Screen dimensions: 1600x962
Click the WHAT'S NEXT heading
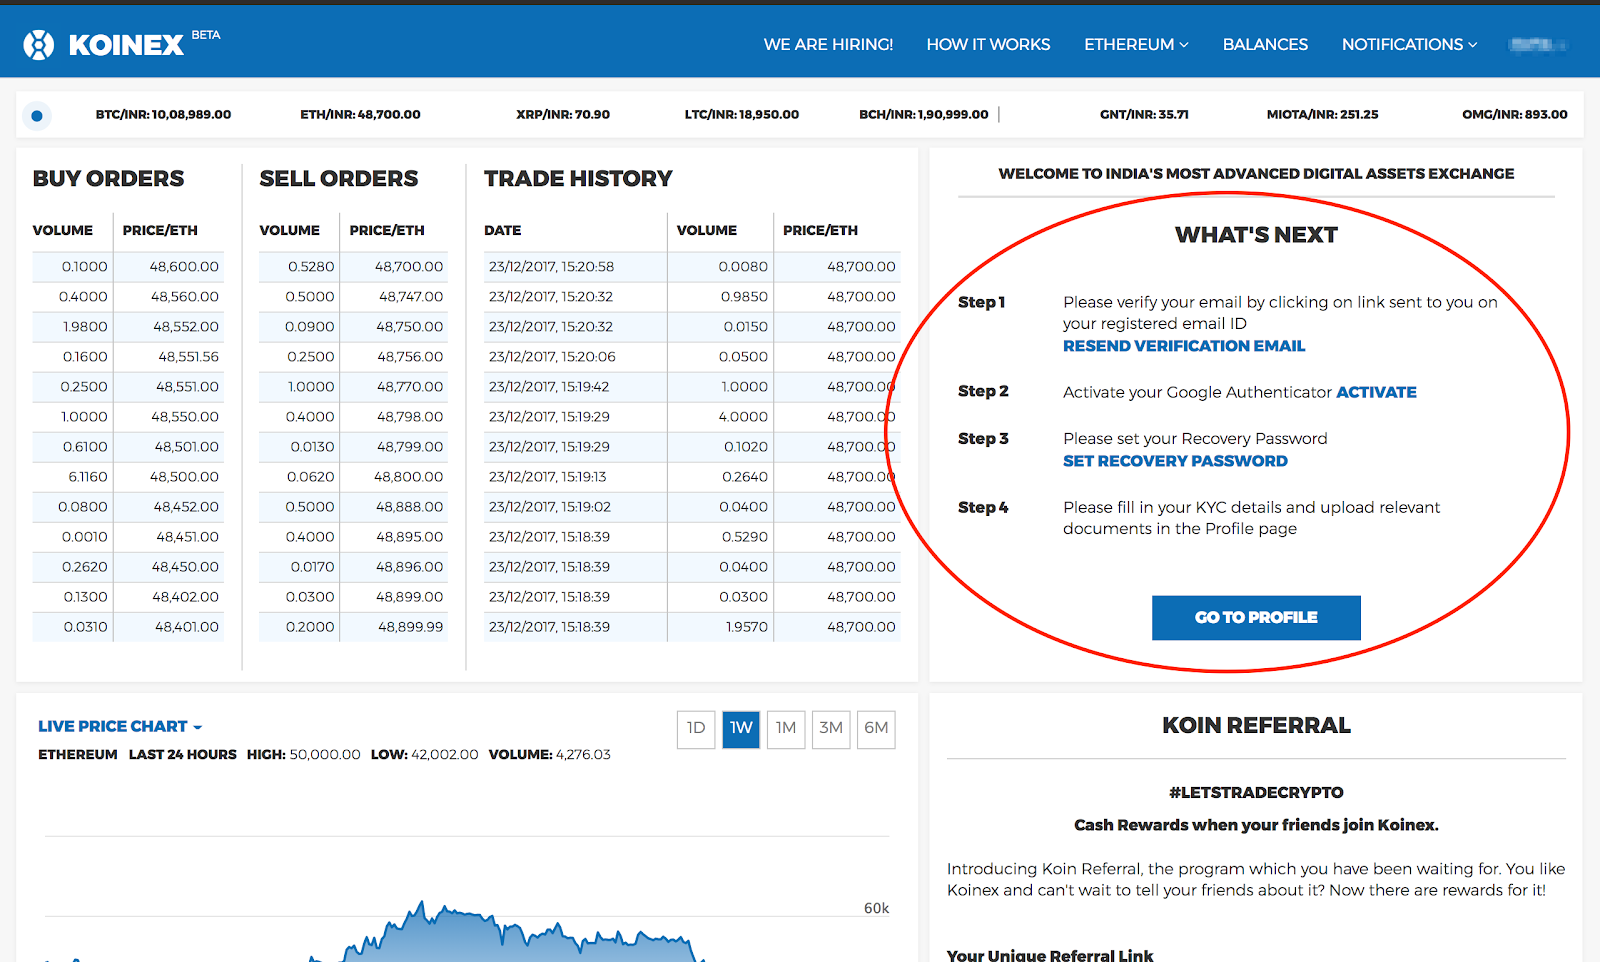(x=1256, y=235)
